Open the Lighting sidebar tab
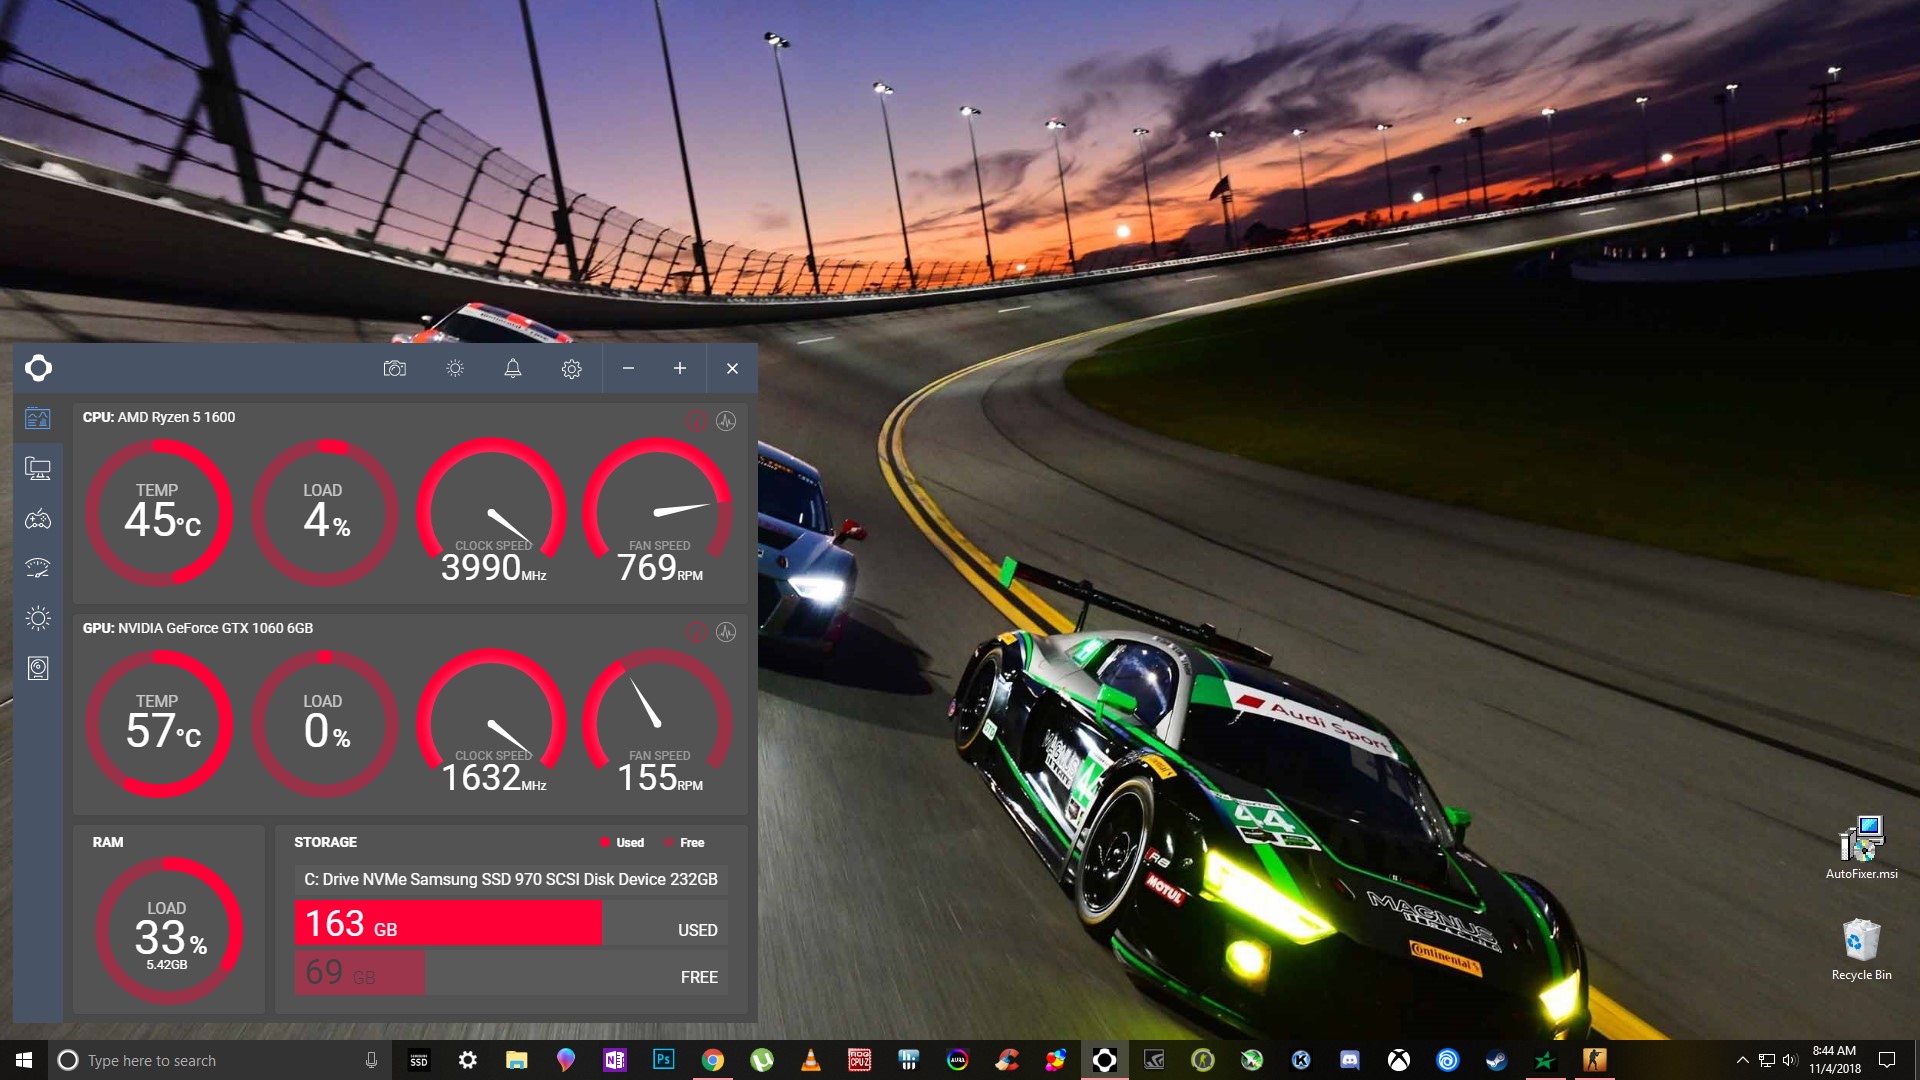The image size is (1920, 1080). point(38,618)
